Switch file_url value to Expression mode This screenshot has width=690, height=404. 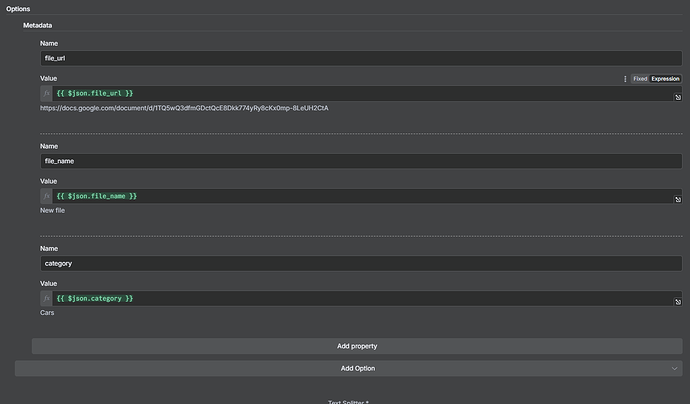pyautogui.click(x=665, y=79)
